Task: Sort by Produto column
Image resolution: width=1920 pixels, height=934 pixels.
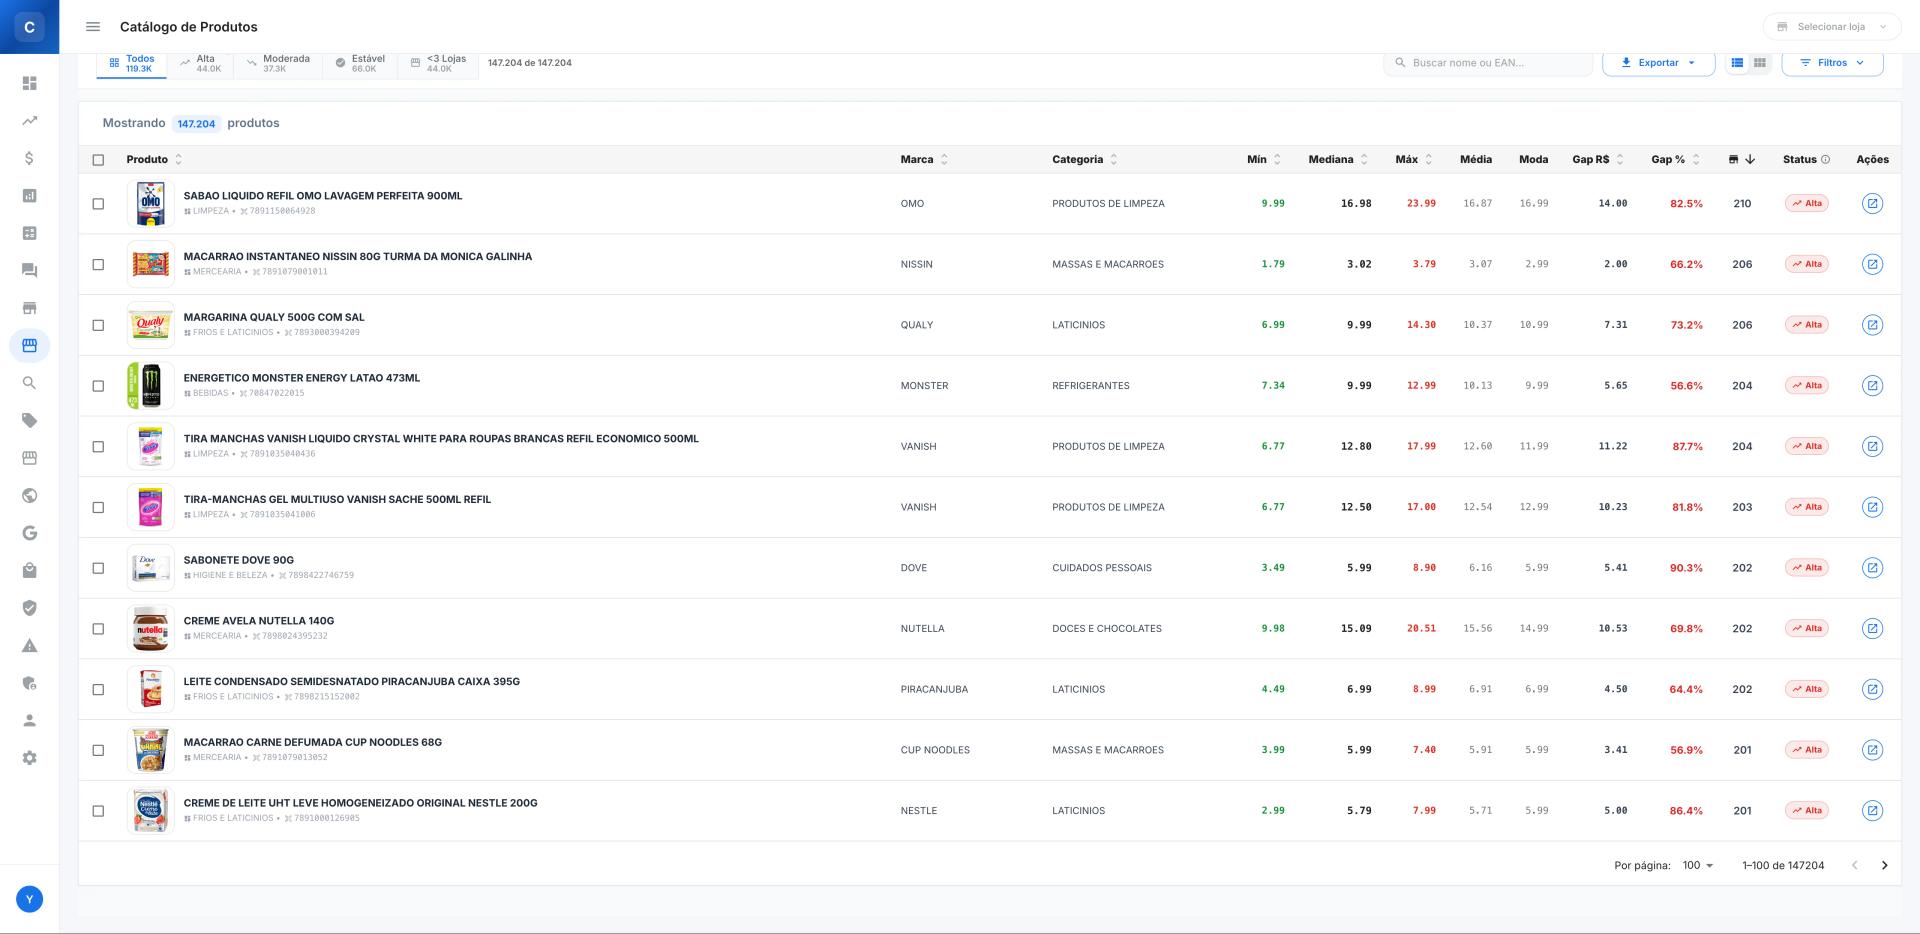Action: [154, 160]
